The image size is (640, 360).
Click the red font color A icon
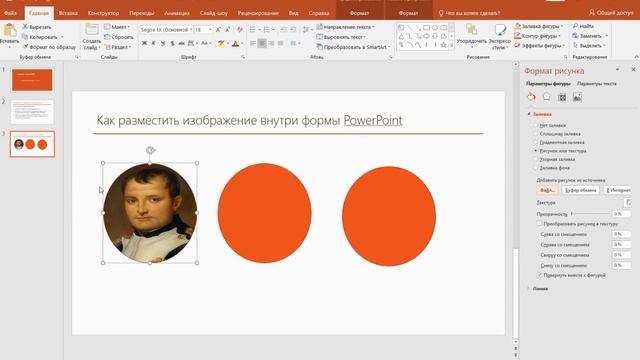(235, 44)
